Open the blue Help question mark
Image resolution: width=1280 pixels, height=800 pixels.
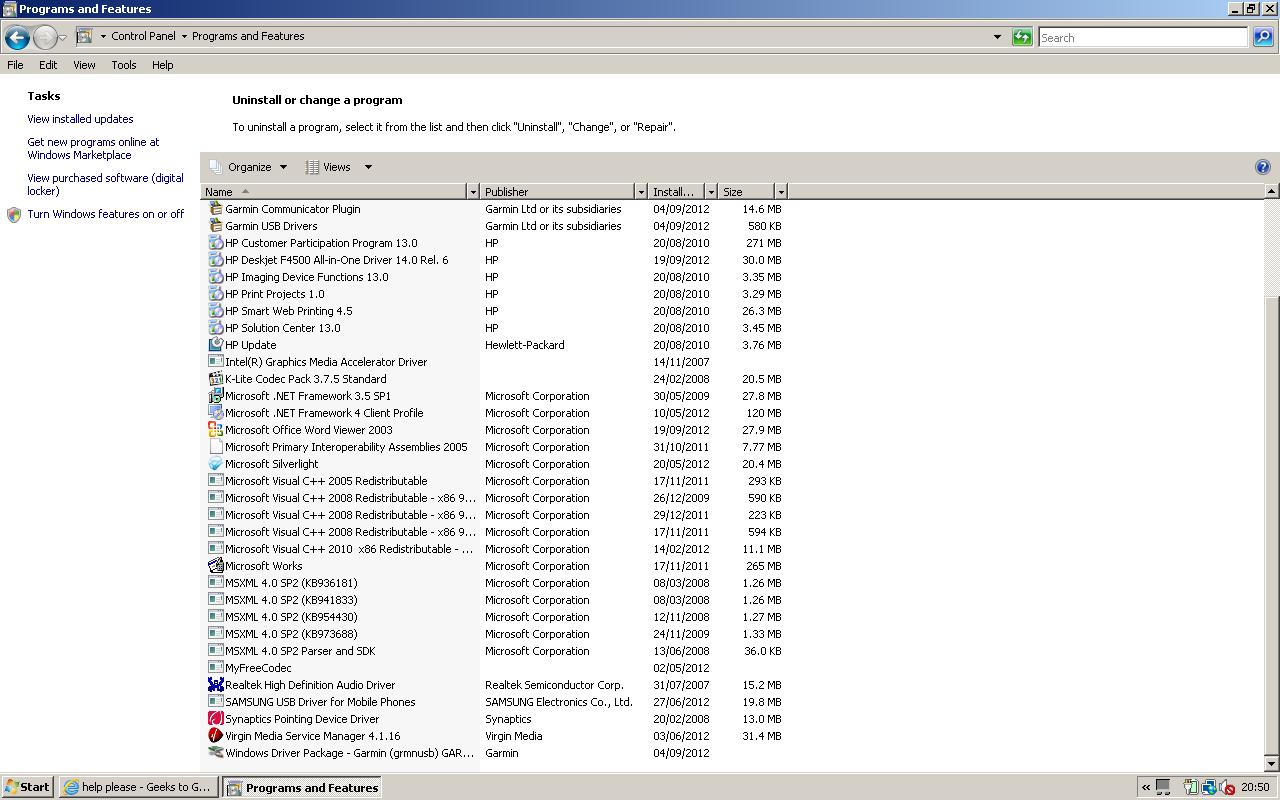[x=1262, y=167]
